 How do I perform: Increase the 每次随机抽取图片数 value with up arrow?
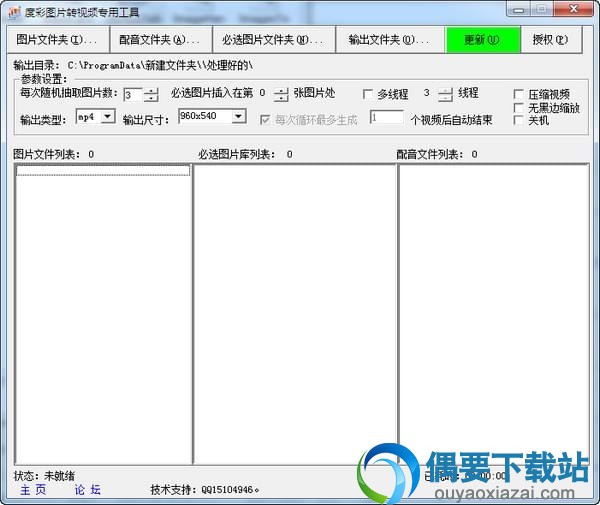(x=152, y=91)
